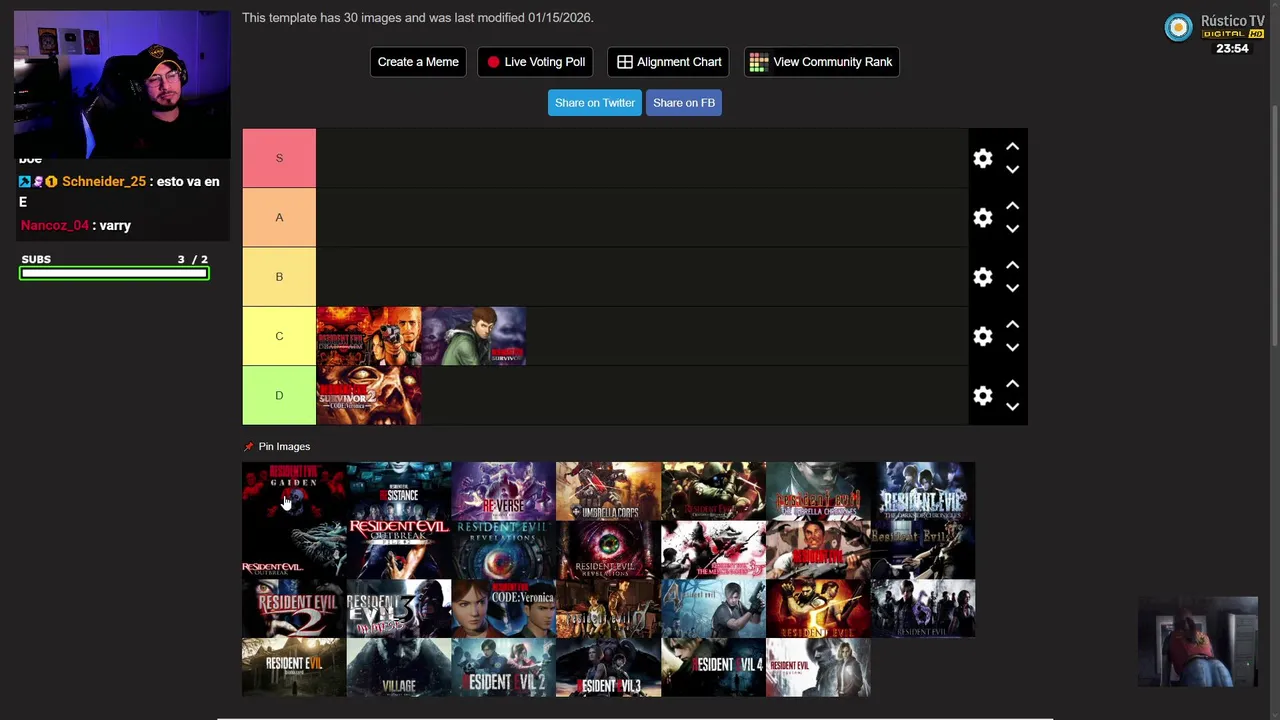Move C tier row up with arrow
Image resolution: width=1280 pixels, height=720 pixels.
point(1012,324)
